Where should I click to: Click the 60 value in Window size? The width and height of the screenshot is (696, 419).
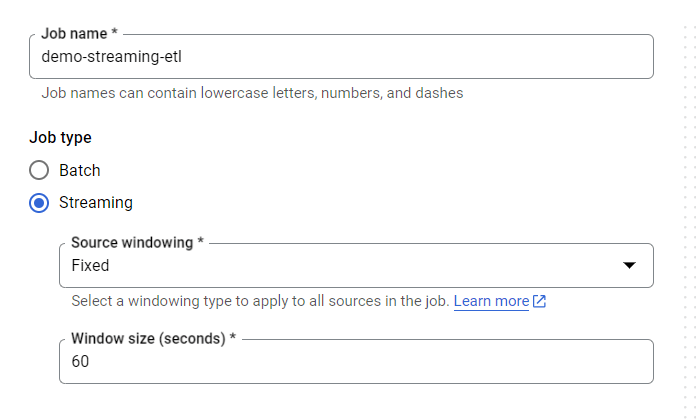click(x=80, y=362)
